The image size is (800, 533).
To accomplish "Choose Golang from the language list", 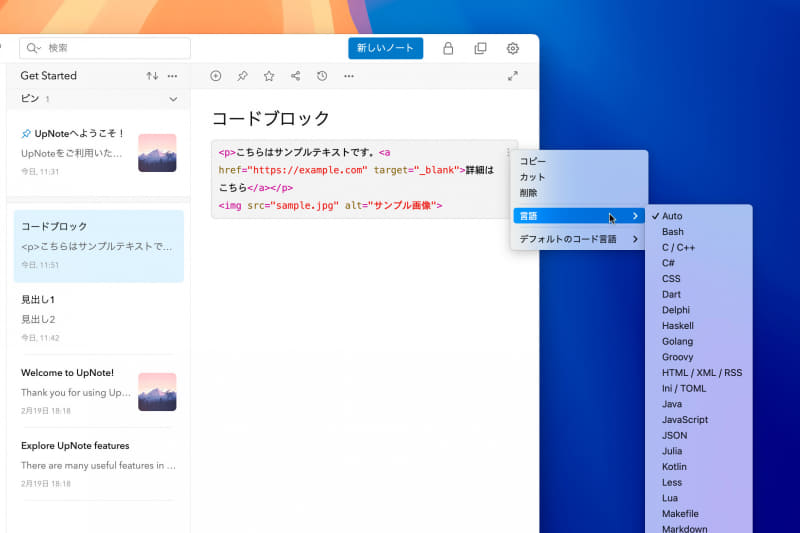I will tap(698, 341).
